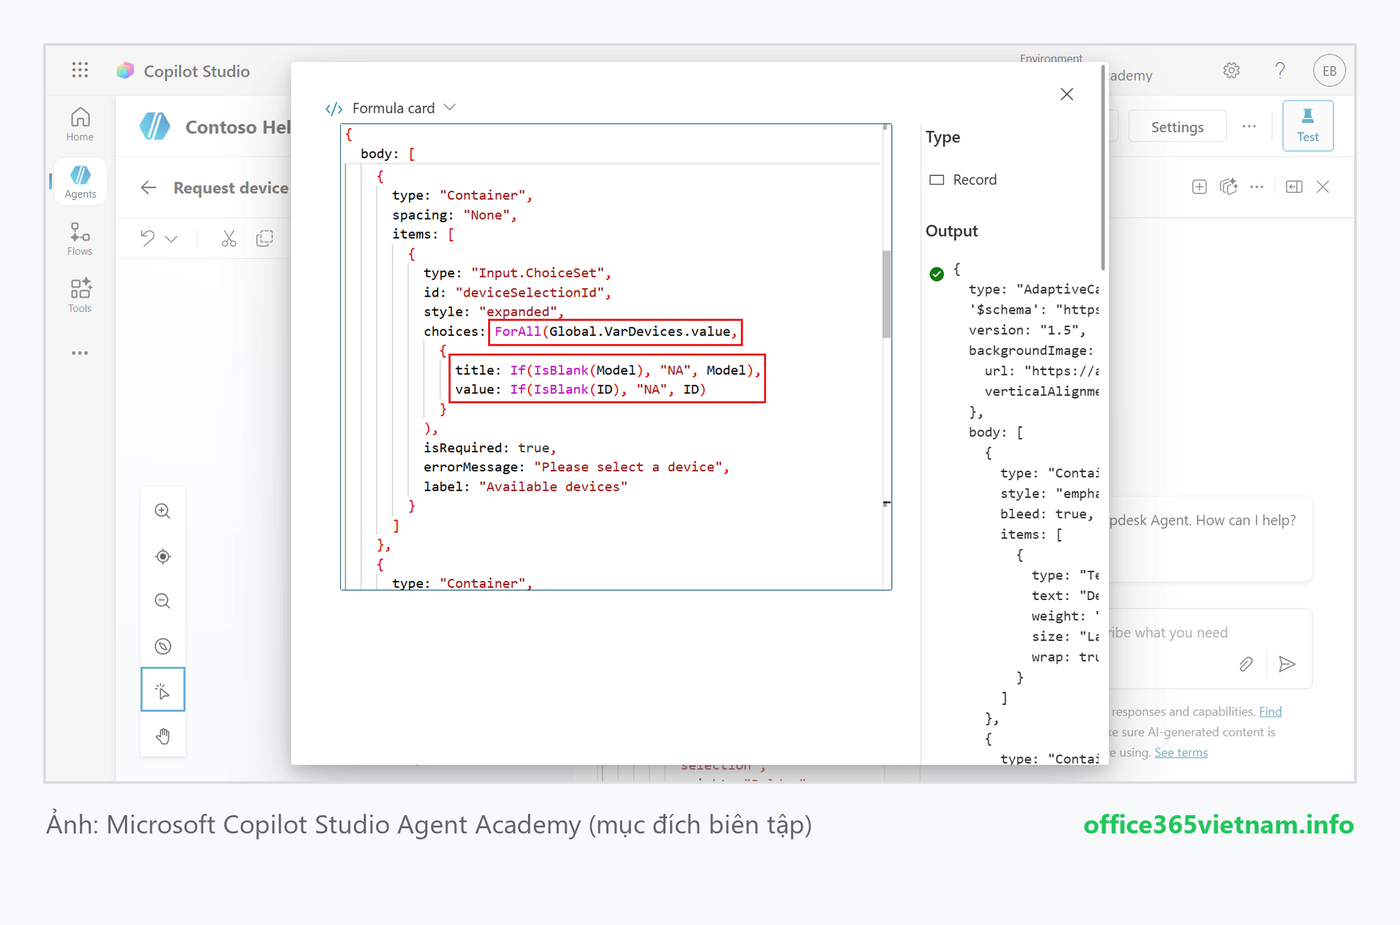Open Agents in the left sidebar

80,181
